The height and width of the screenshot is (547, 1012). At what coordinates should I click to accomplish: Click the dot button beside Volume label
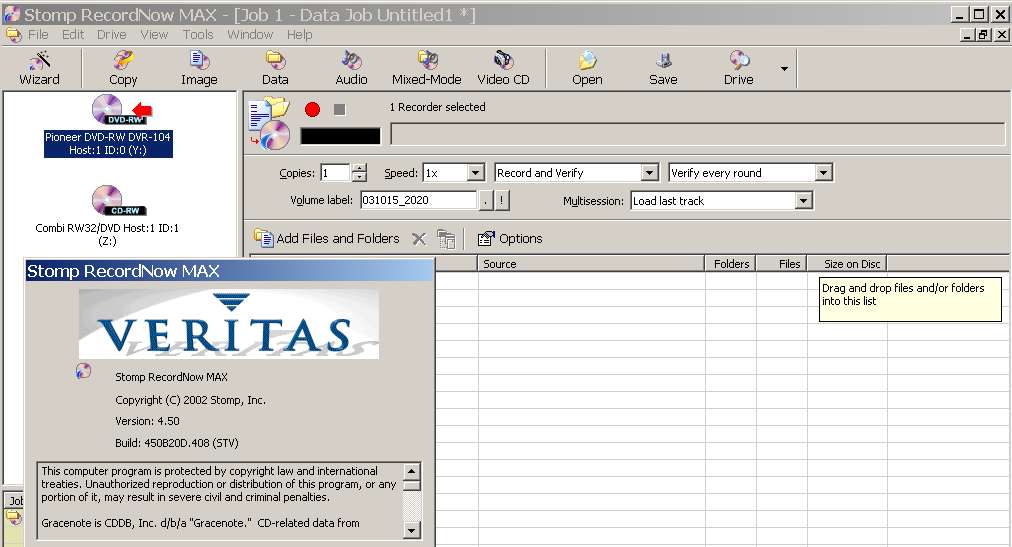(486, 200)
